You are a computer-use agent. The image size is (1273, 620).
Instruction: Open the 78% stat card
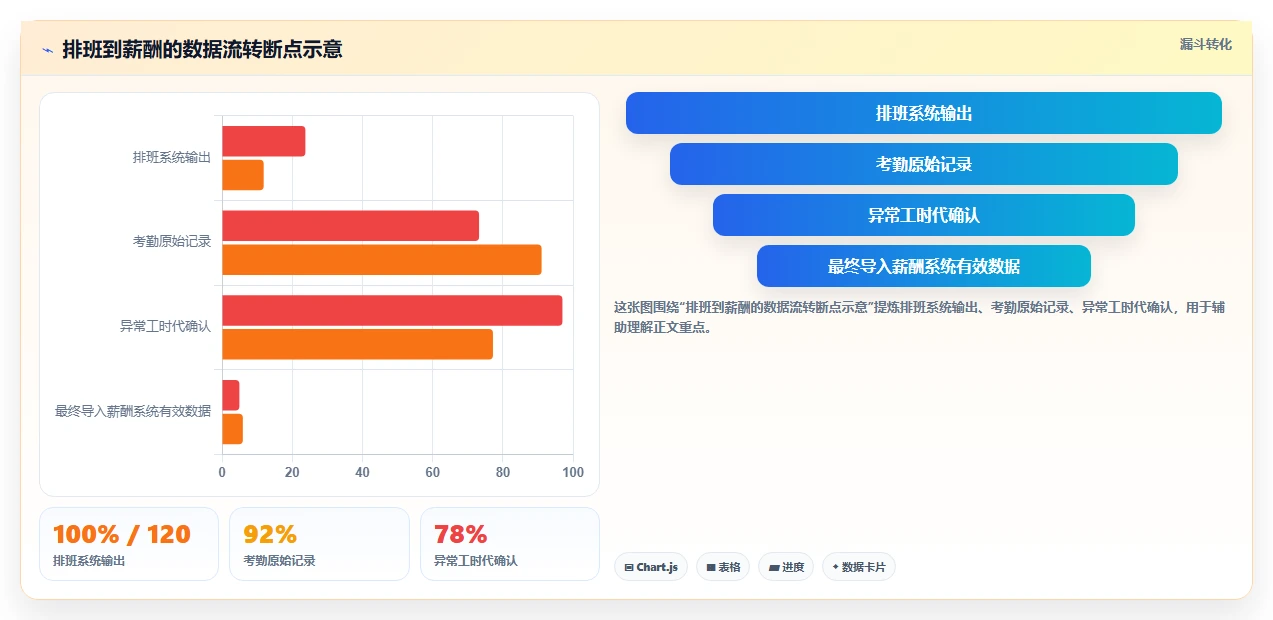(x=510, y=544)
